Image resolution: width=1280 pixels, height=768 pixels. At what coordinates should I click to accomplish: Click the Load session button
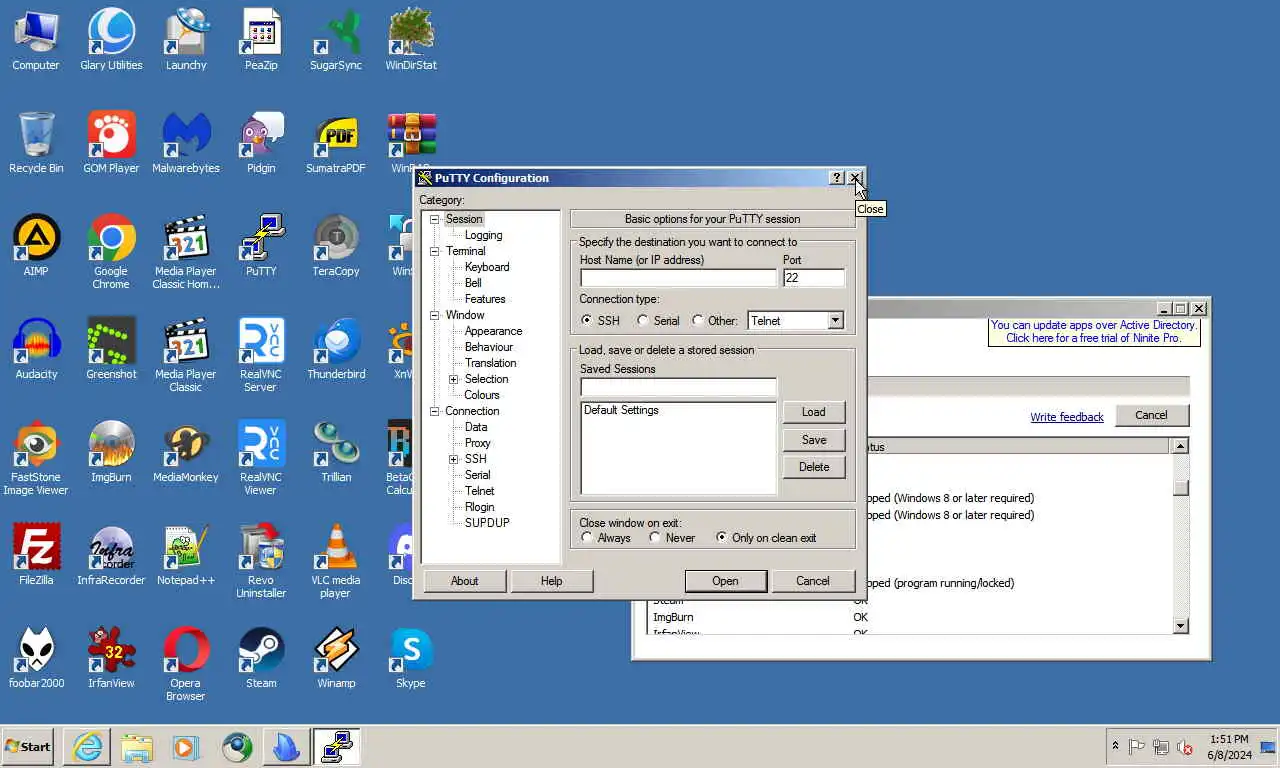coord(814,412)
